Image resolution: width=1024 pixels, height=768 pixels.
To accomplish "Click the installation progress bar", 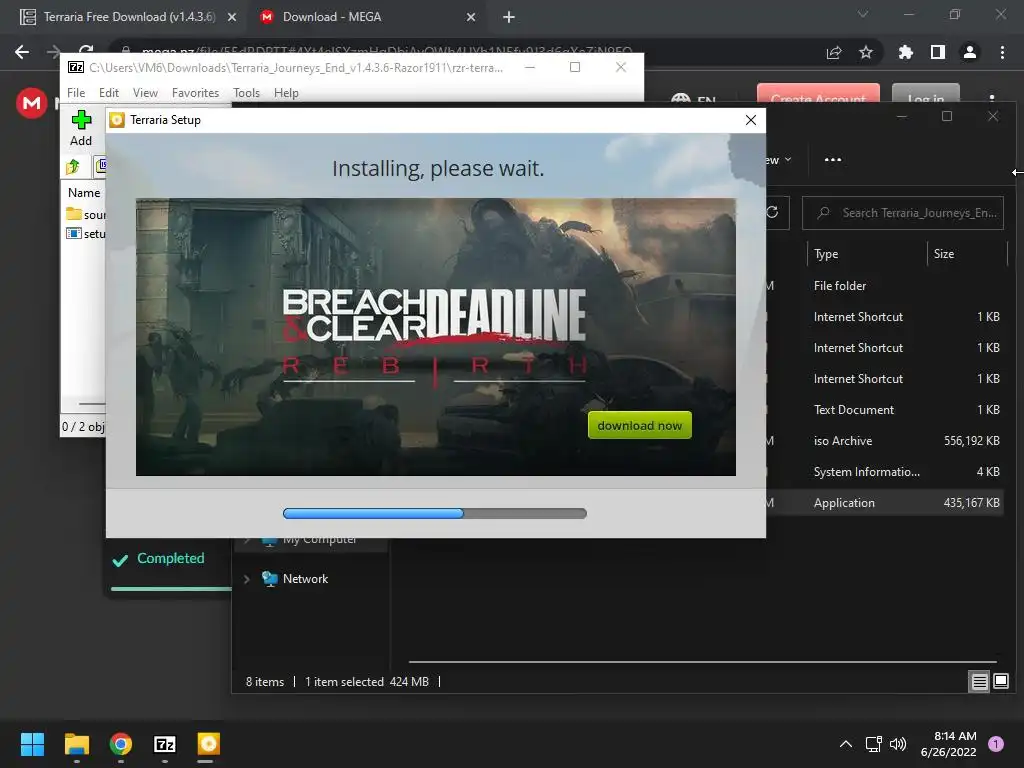I will click(x=435, y=513).
